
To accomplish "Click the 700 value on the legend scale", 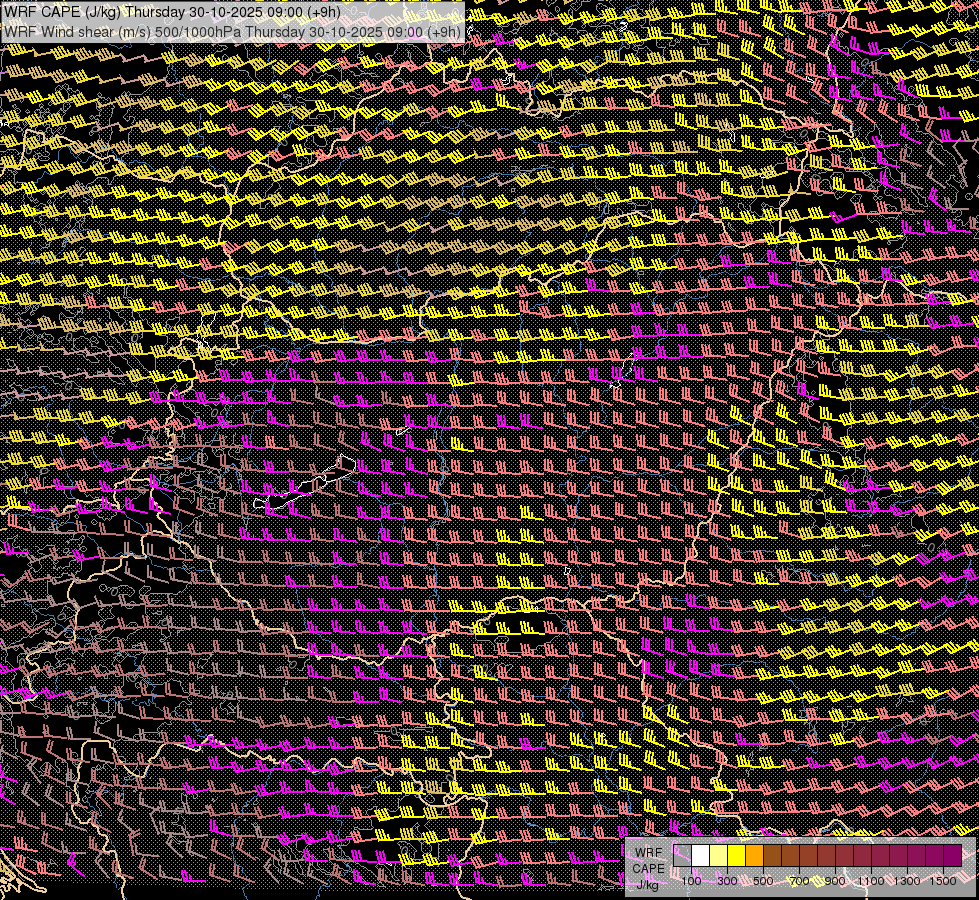I will [799, 881].
